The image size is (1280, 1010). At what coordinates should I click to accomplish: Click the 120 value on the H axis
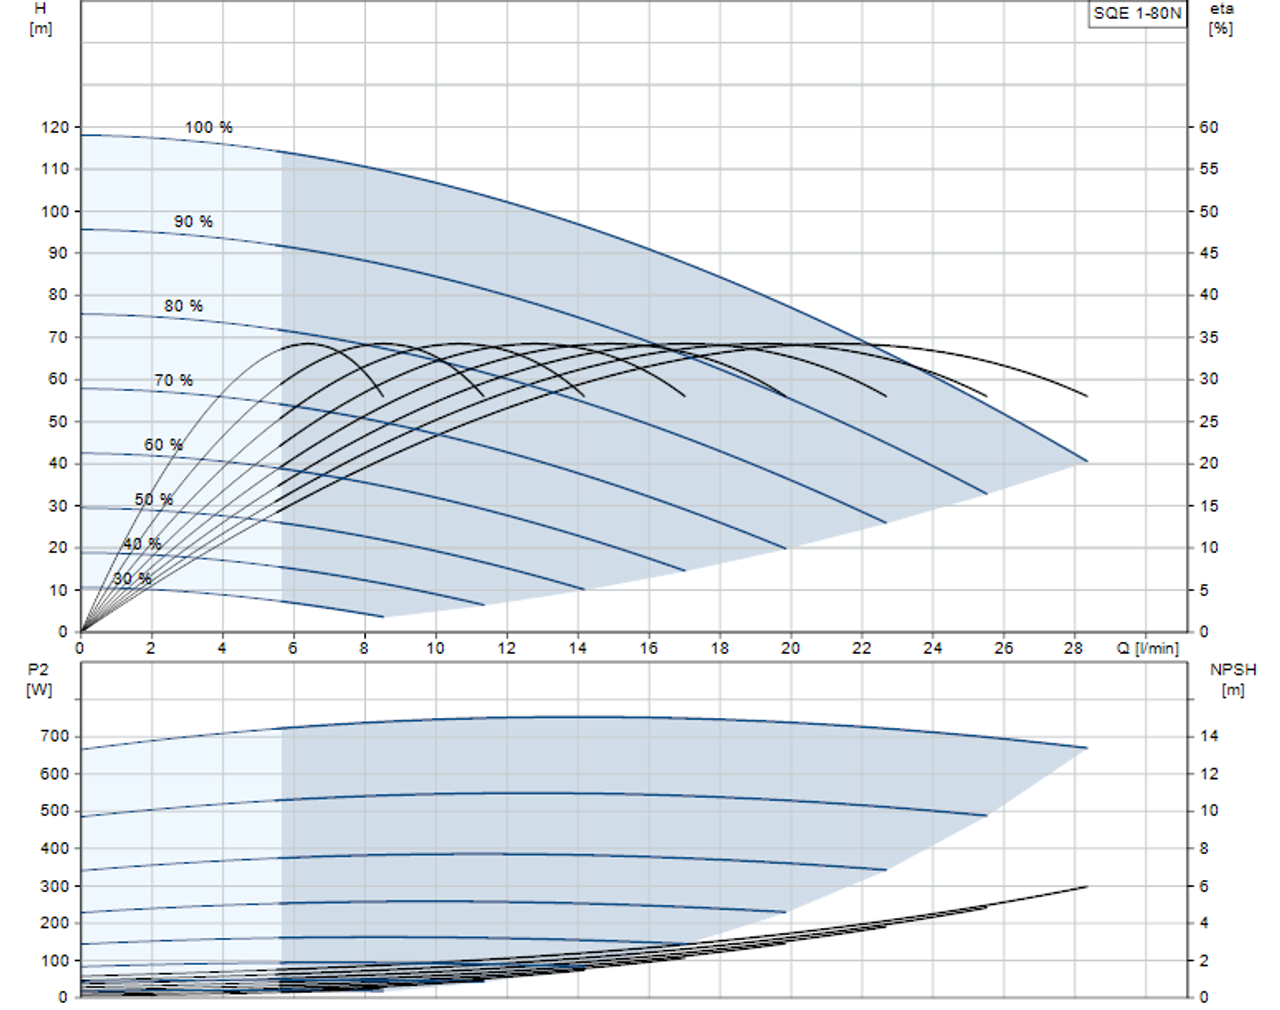[55, 127]
